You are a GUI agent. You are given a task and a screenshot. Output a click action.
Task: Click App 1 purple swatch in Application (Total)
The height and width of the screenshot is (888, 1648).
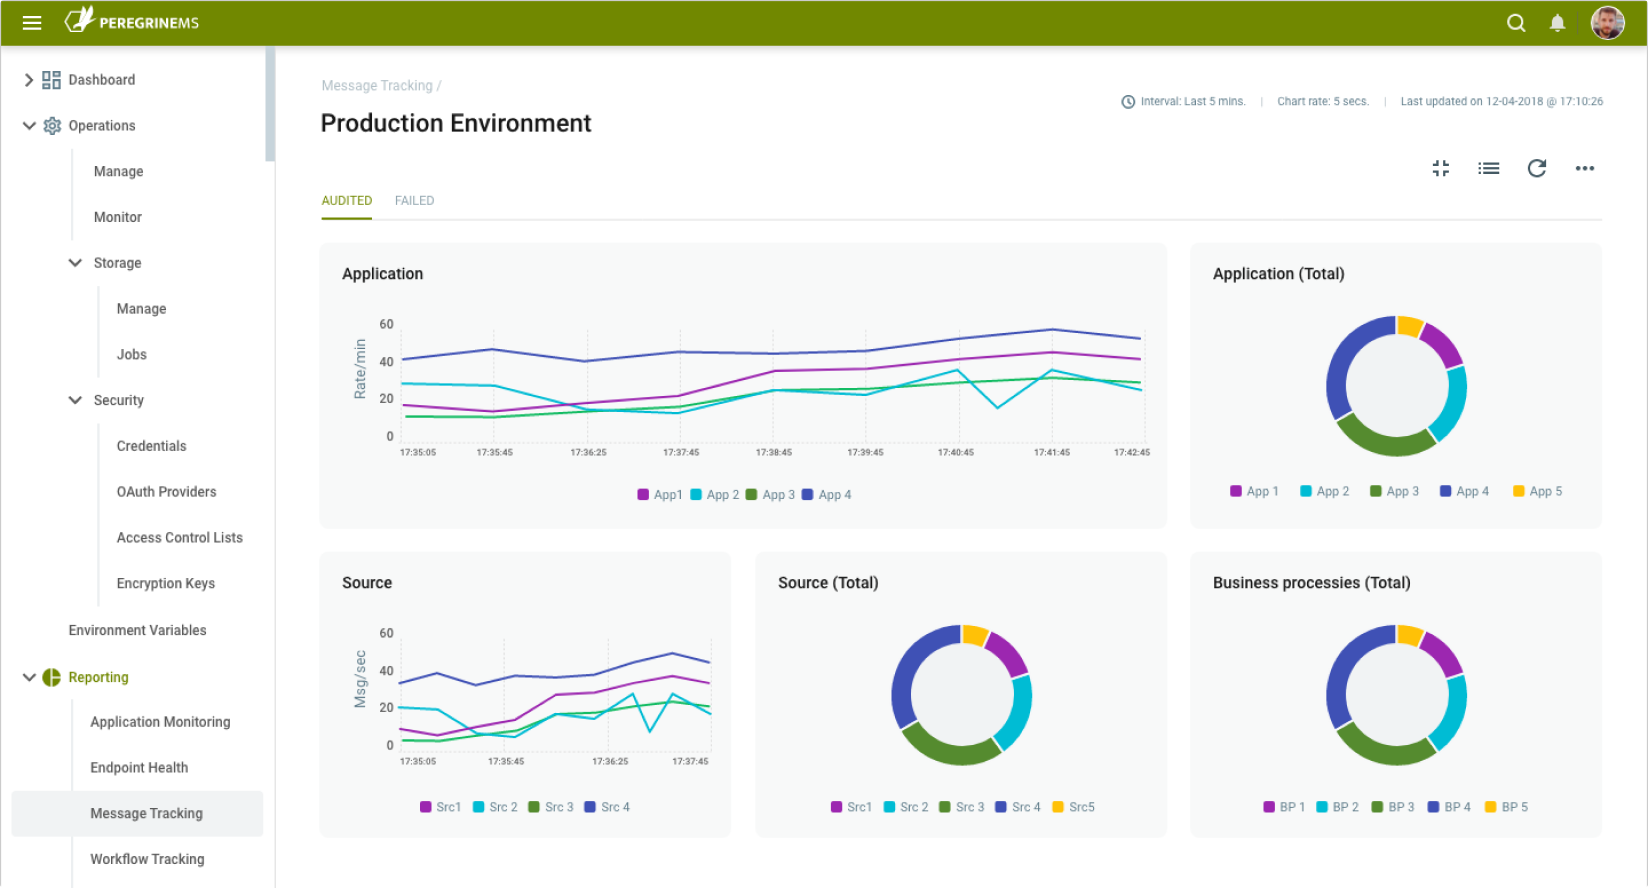coord(1236,491)
